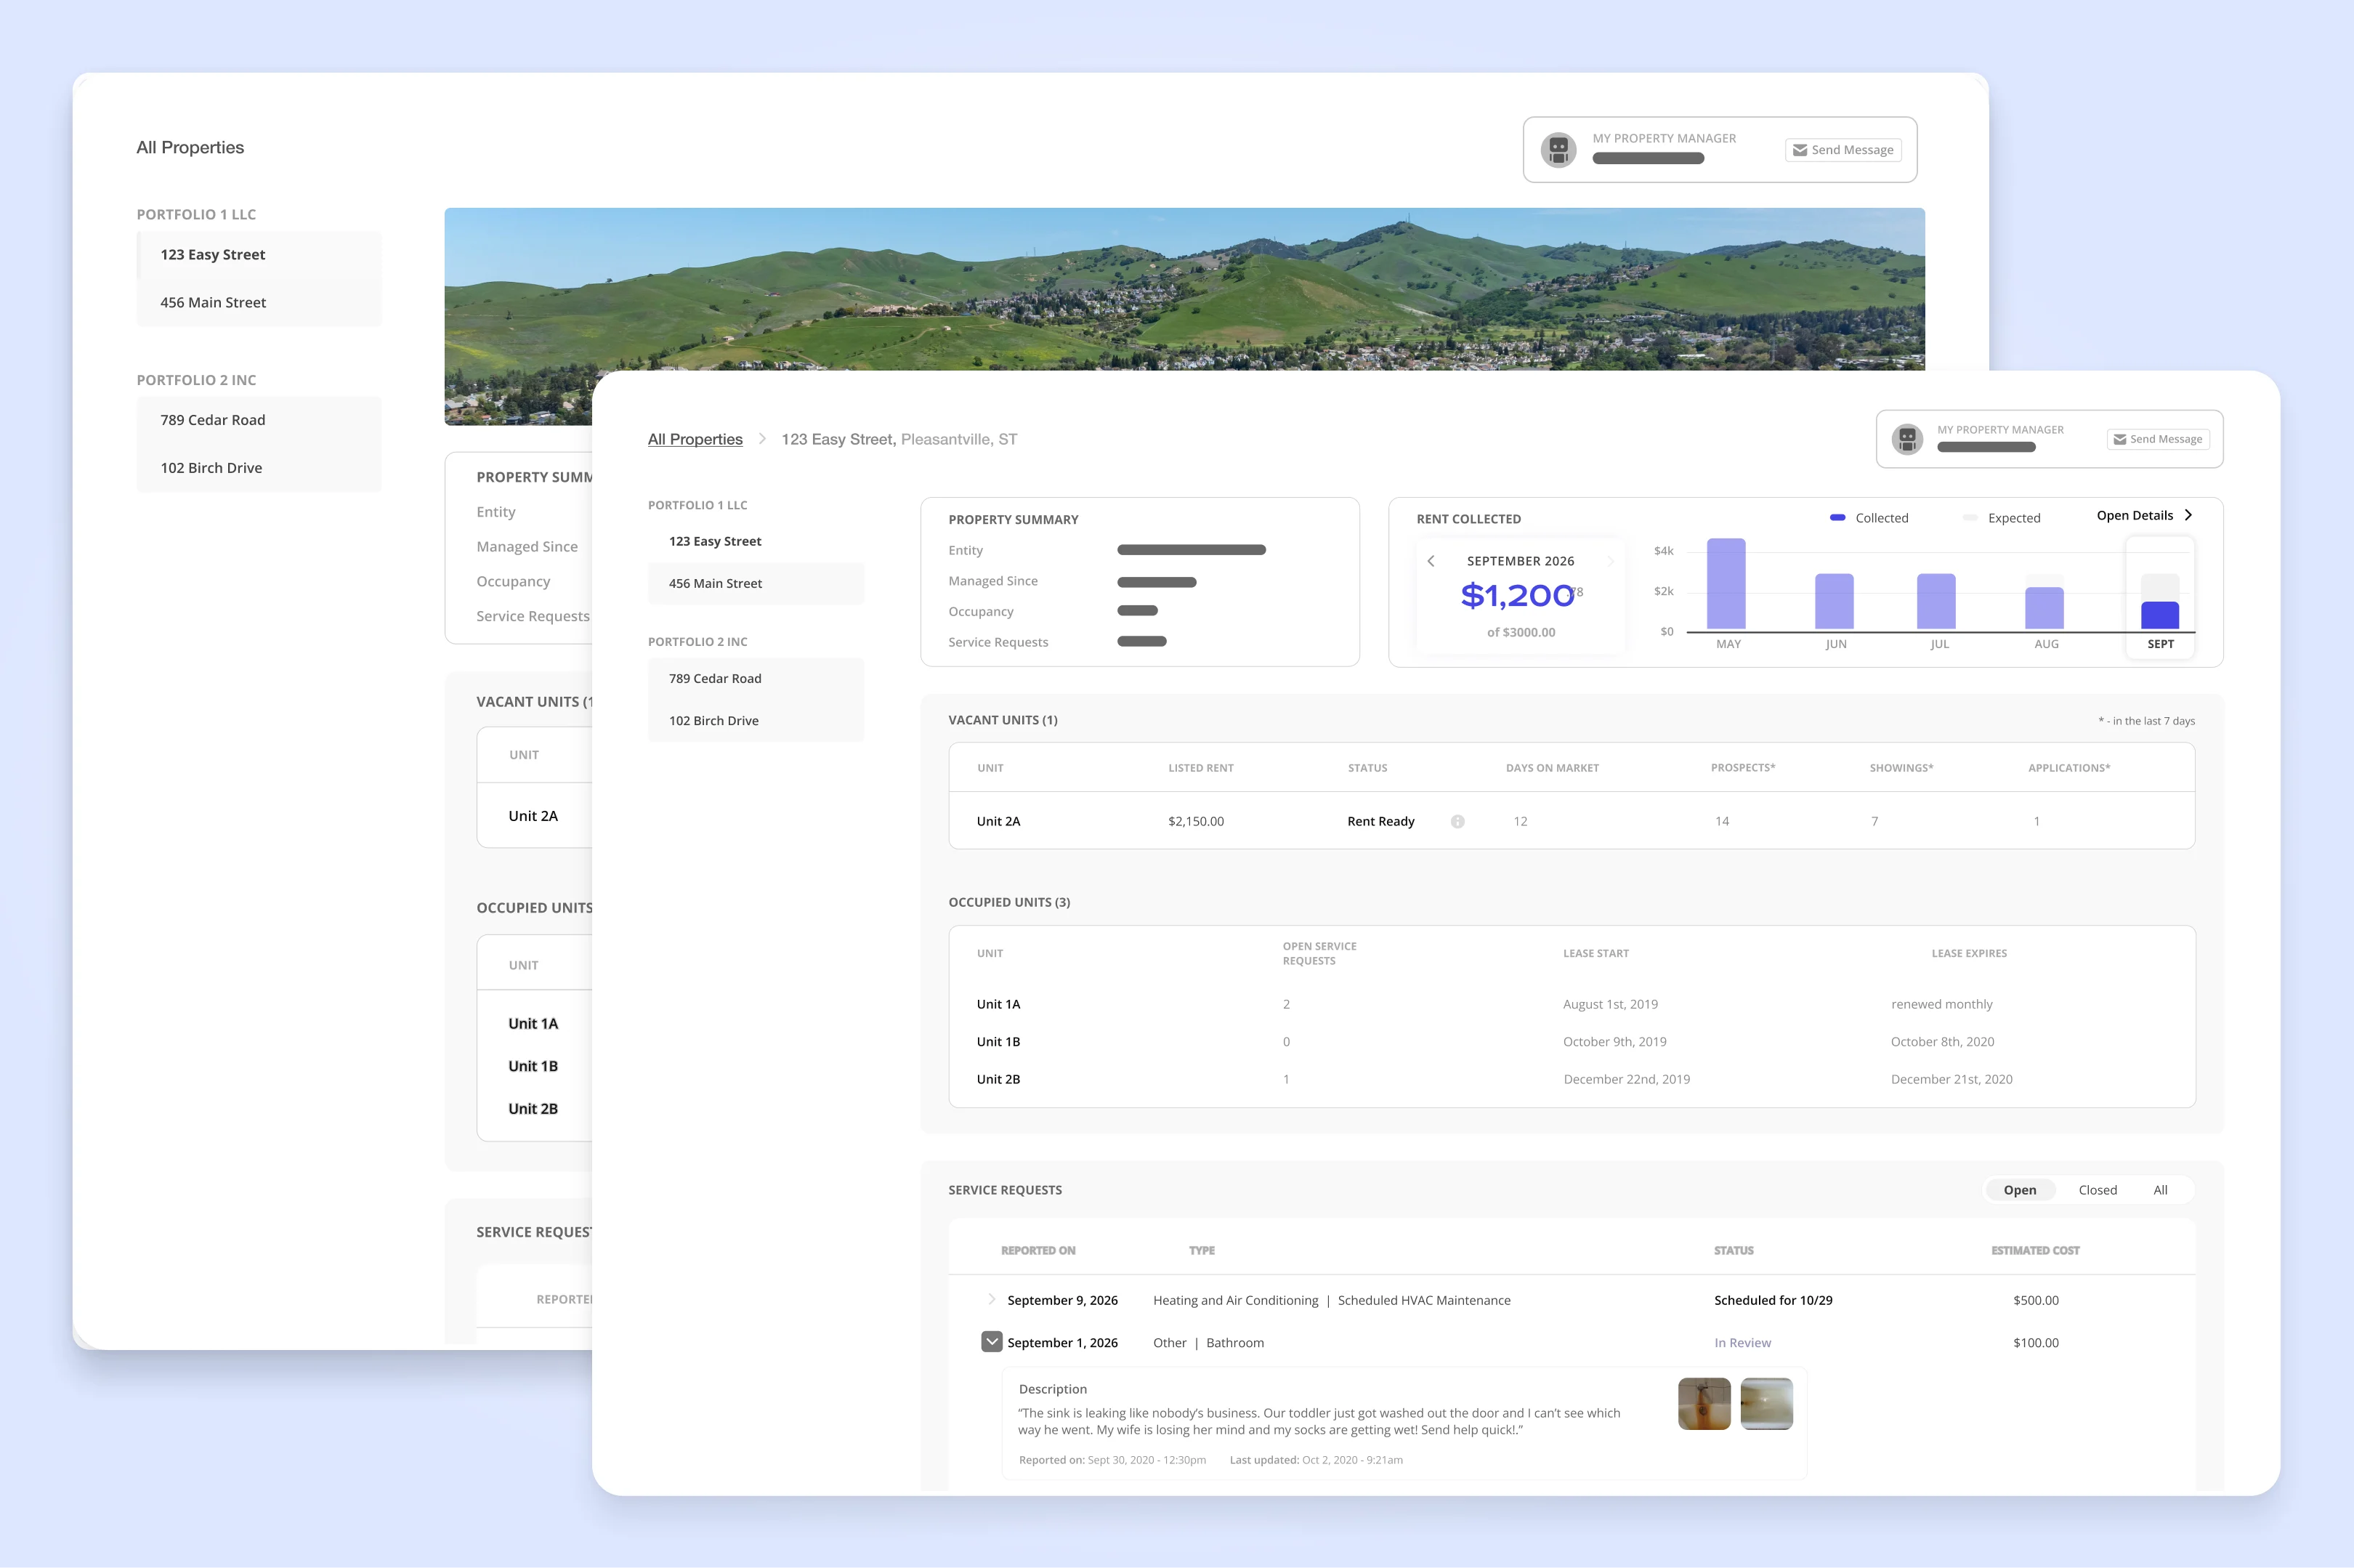Click Unit 2B in back window occupied units
The height and width of the screenshot is (1568, 2354).
(533, 1109)
